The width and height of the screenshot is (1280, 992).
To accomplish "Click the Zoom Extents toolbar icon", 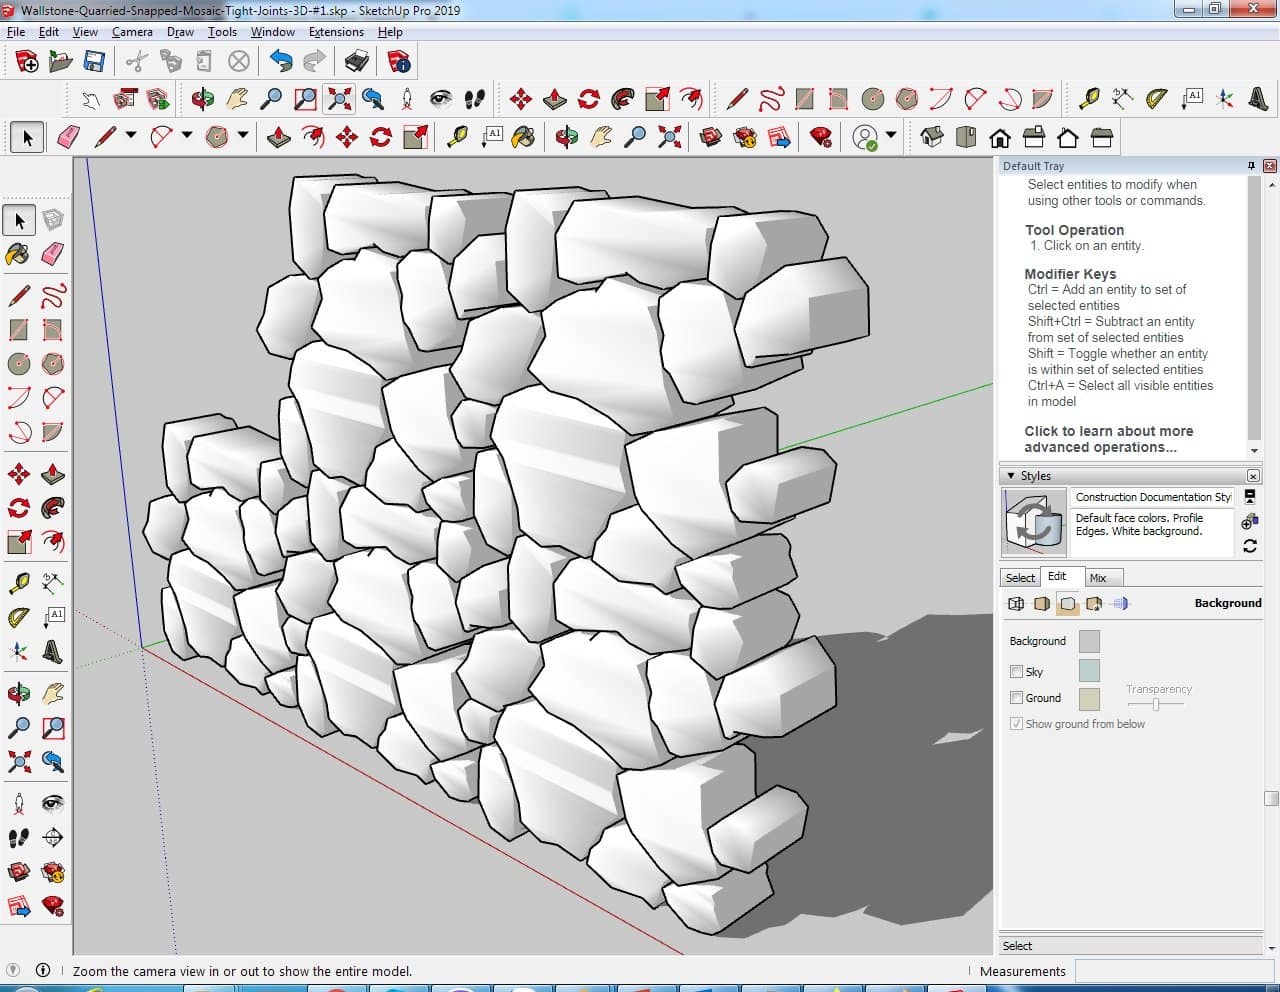I will point(339,98).
